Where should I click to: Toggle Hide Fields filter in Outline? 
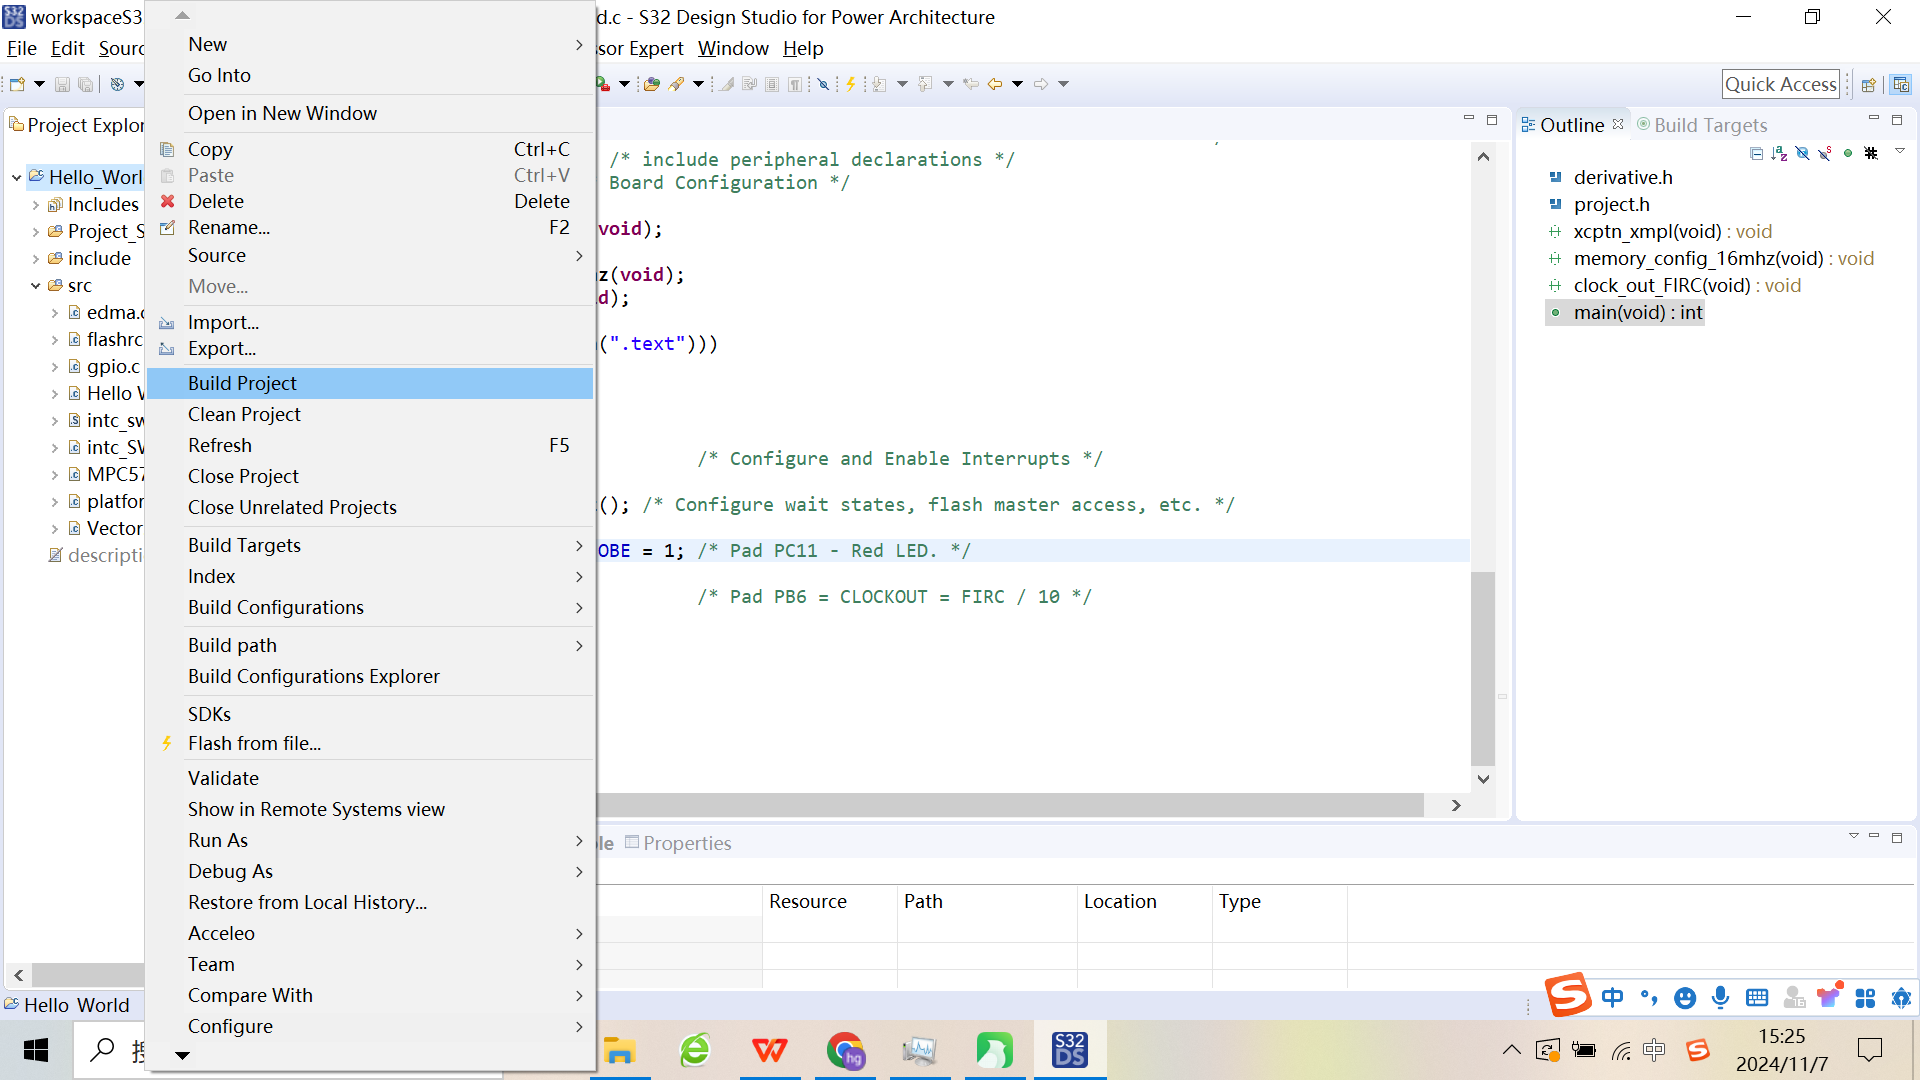pos(1802,153)
